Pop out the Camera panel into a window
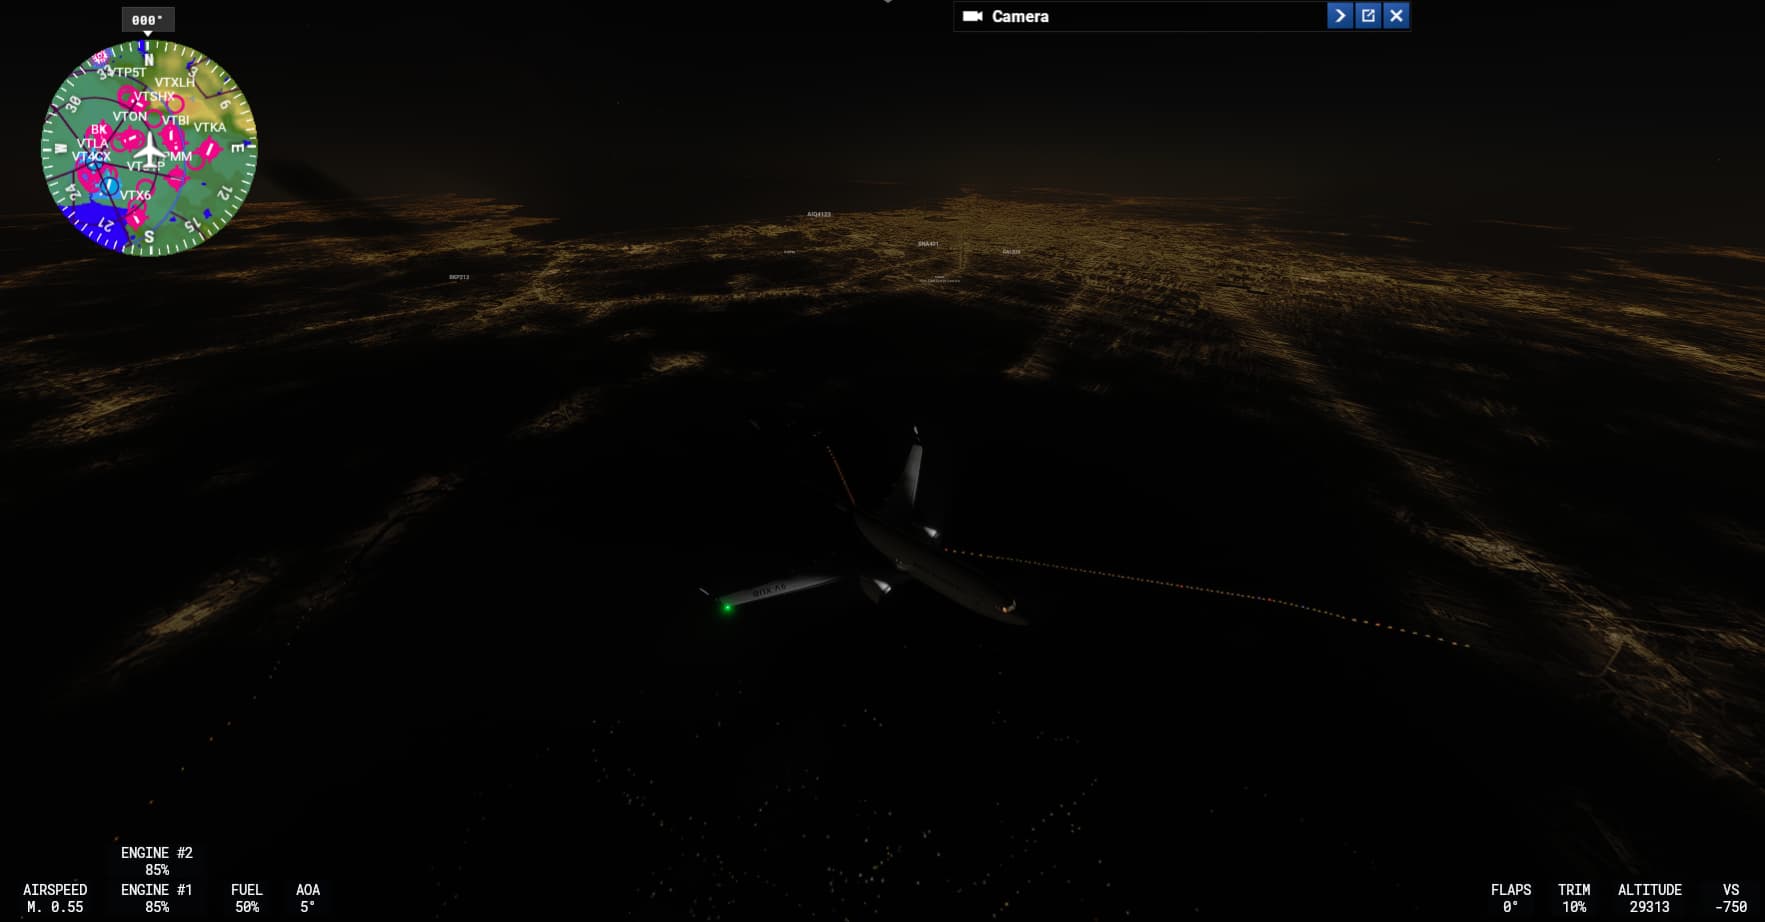 click(x=1368, y=16)
